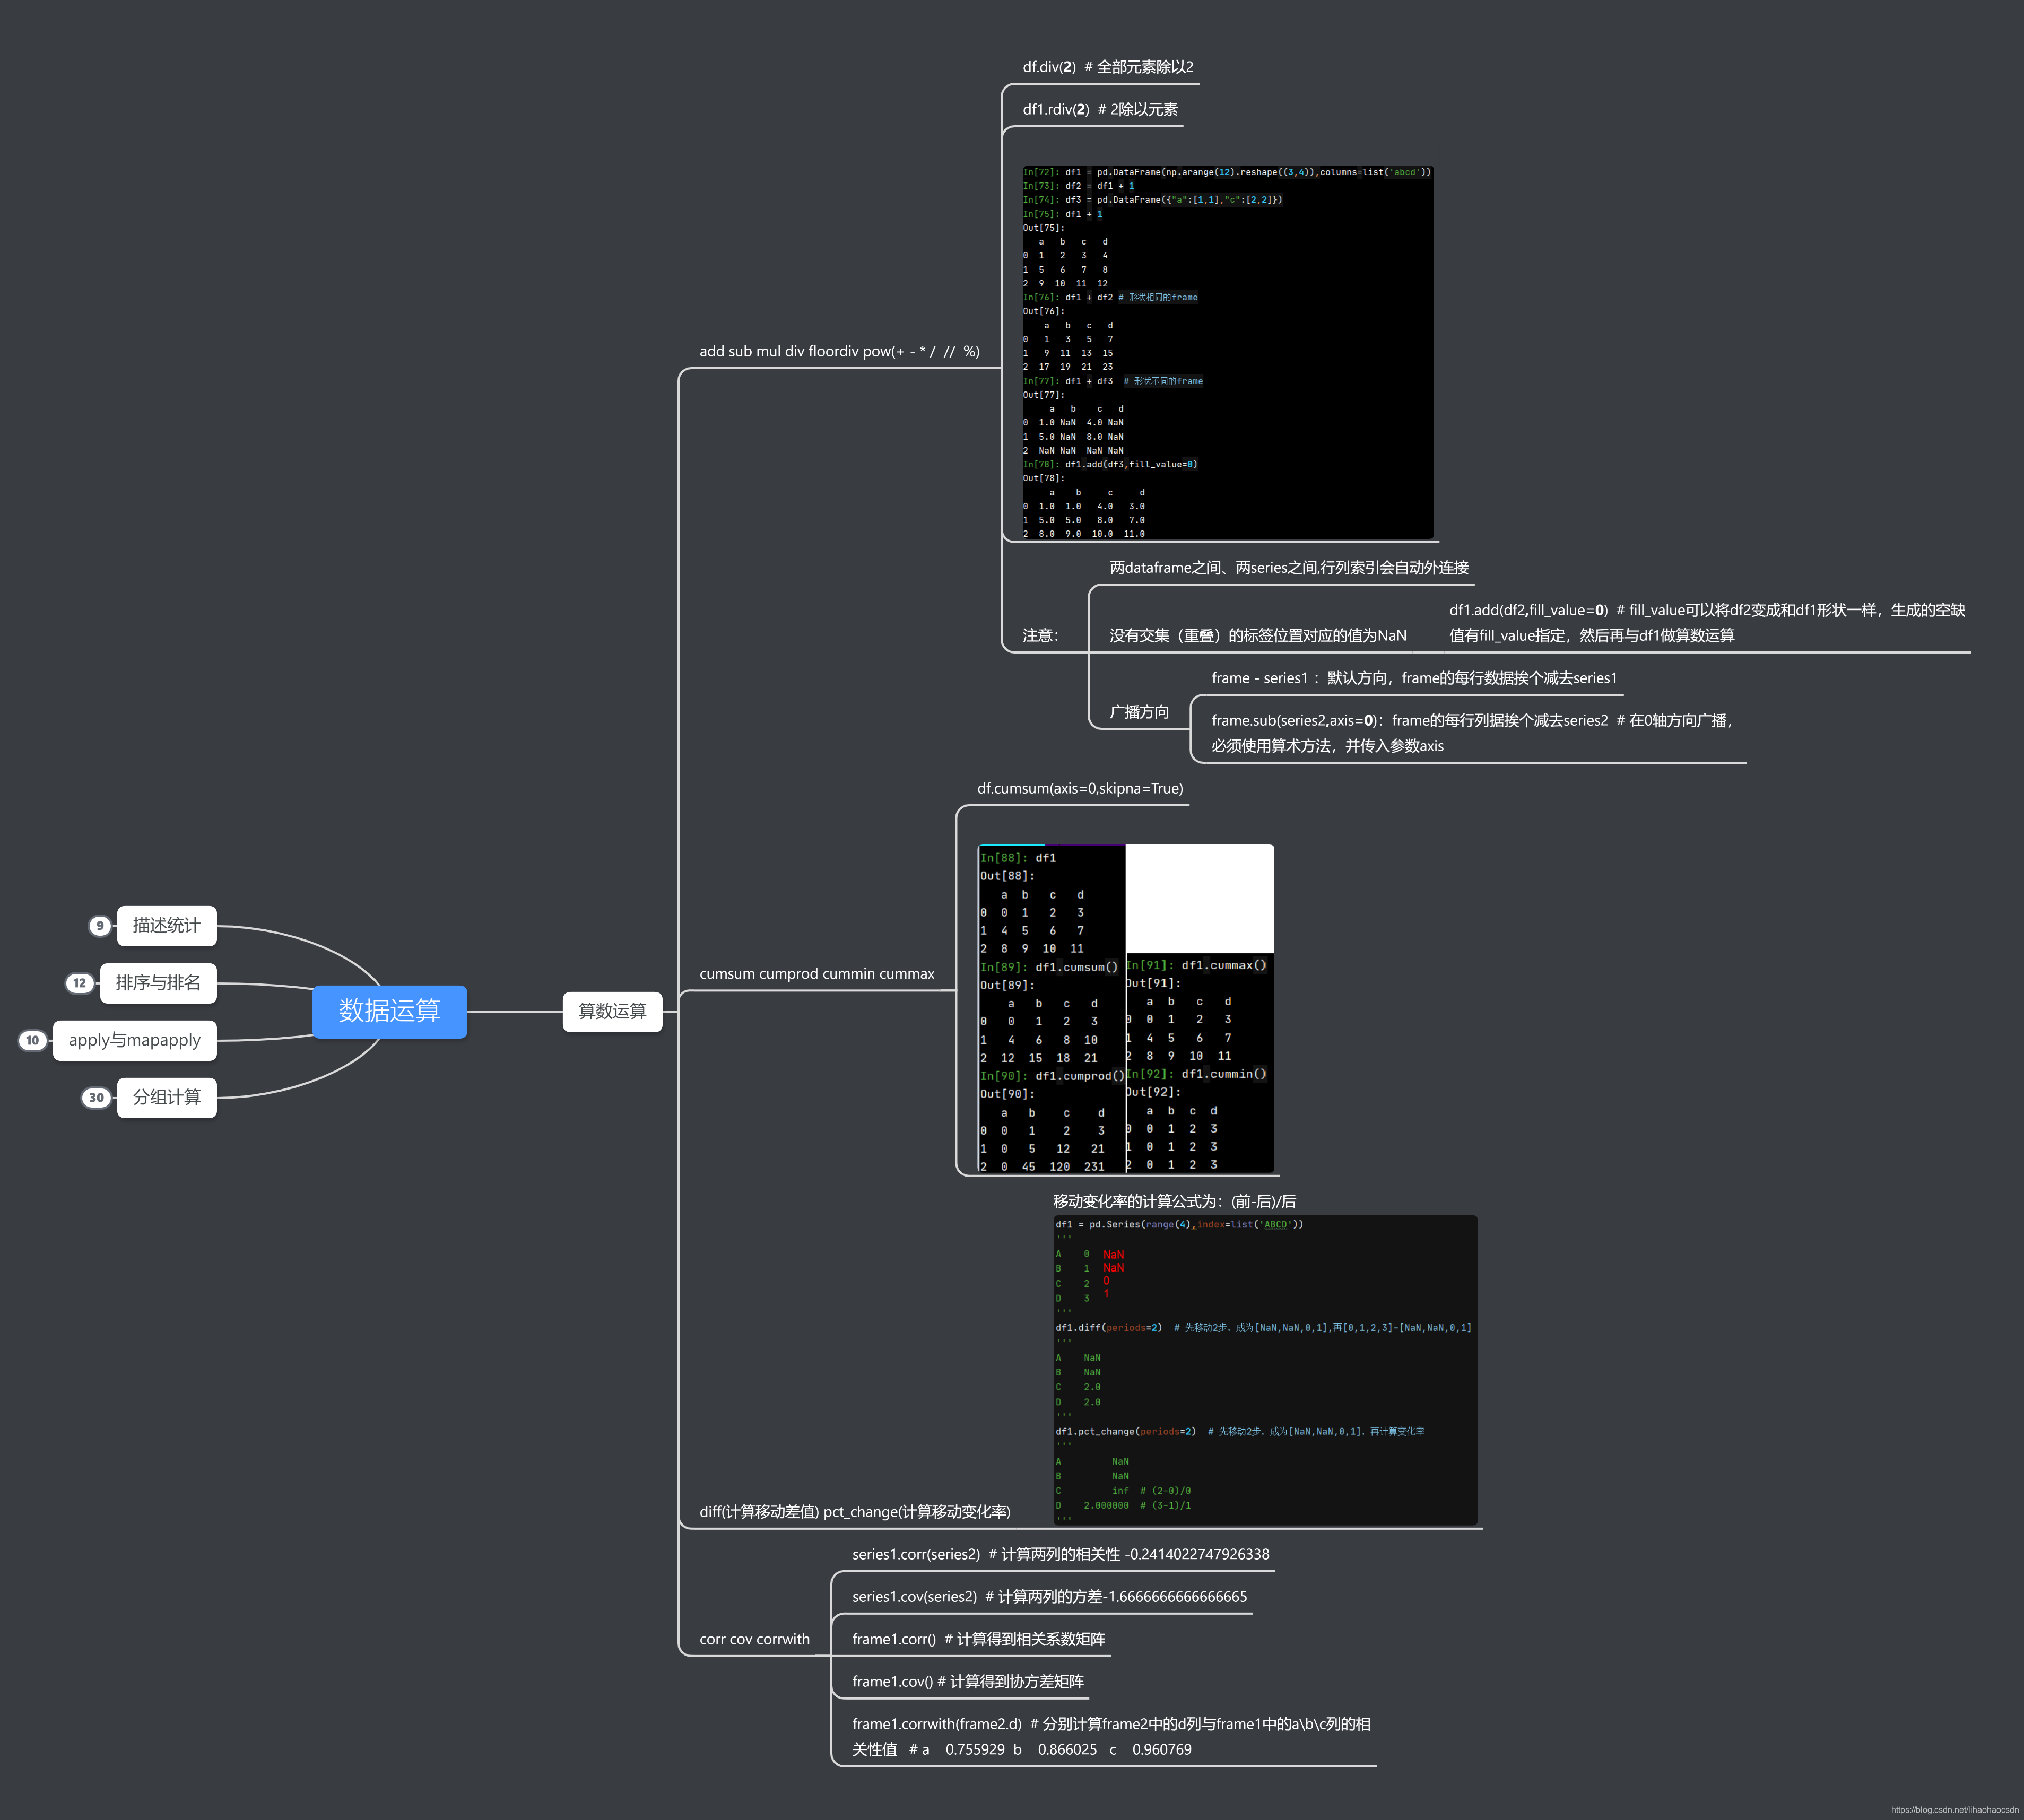Screen dimensions: 2024x1820
Task: Select the diff(计算移动差值) pct_change node
Action: (855, 1511)
